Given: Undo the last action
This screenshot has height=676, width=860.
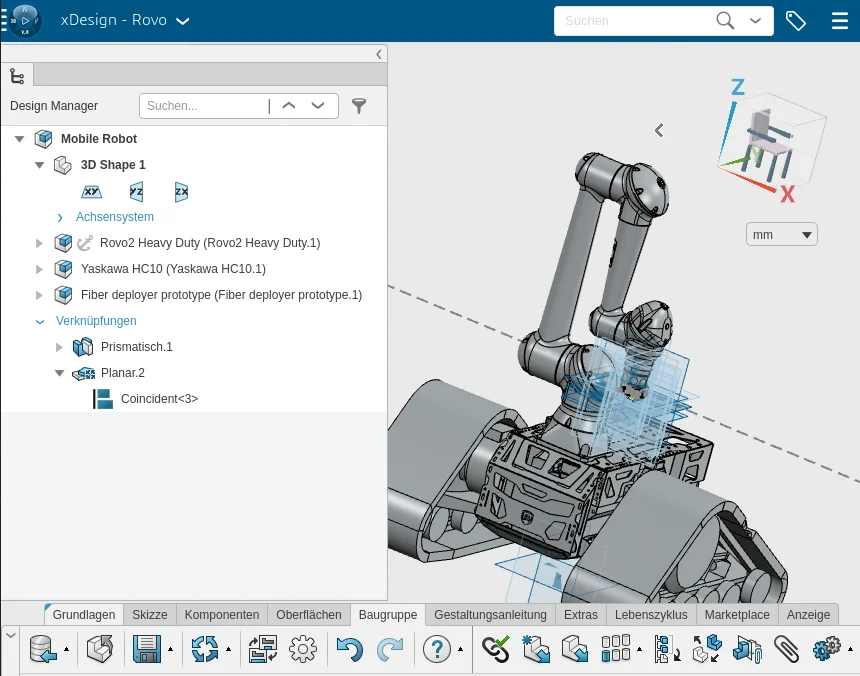Looking at the screenshot, I should 349,650.
